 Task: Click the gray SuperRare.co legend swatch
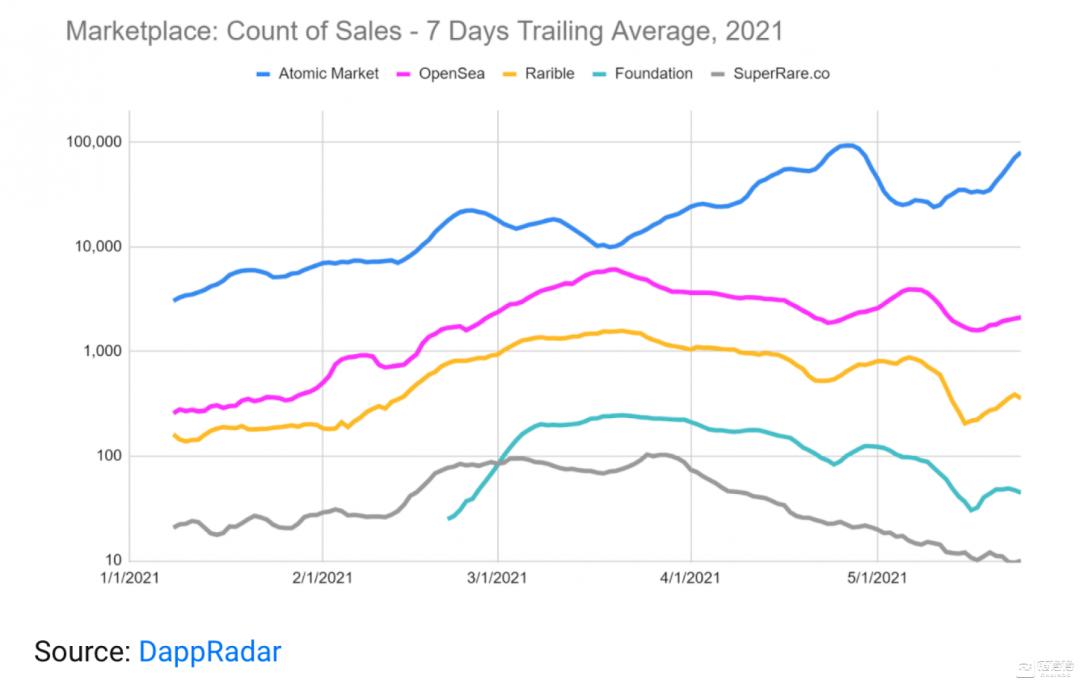716,74
